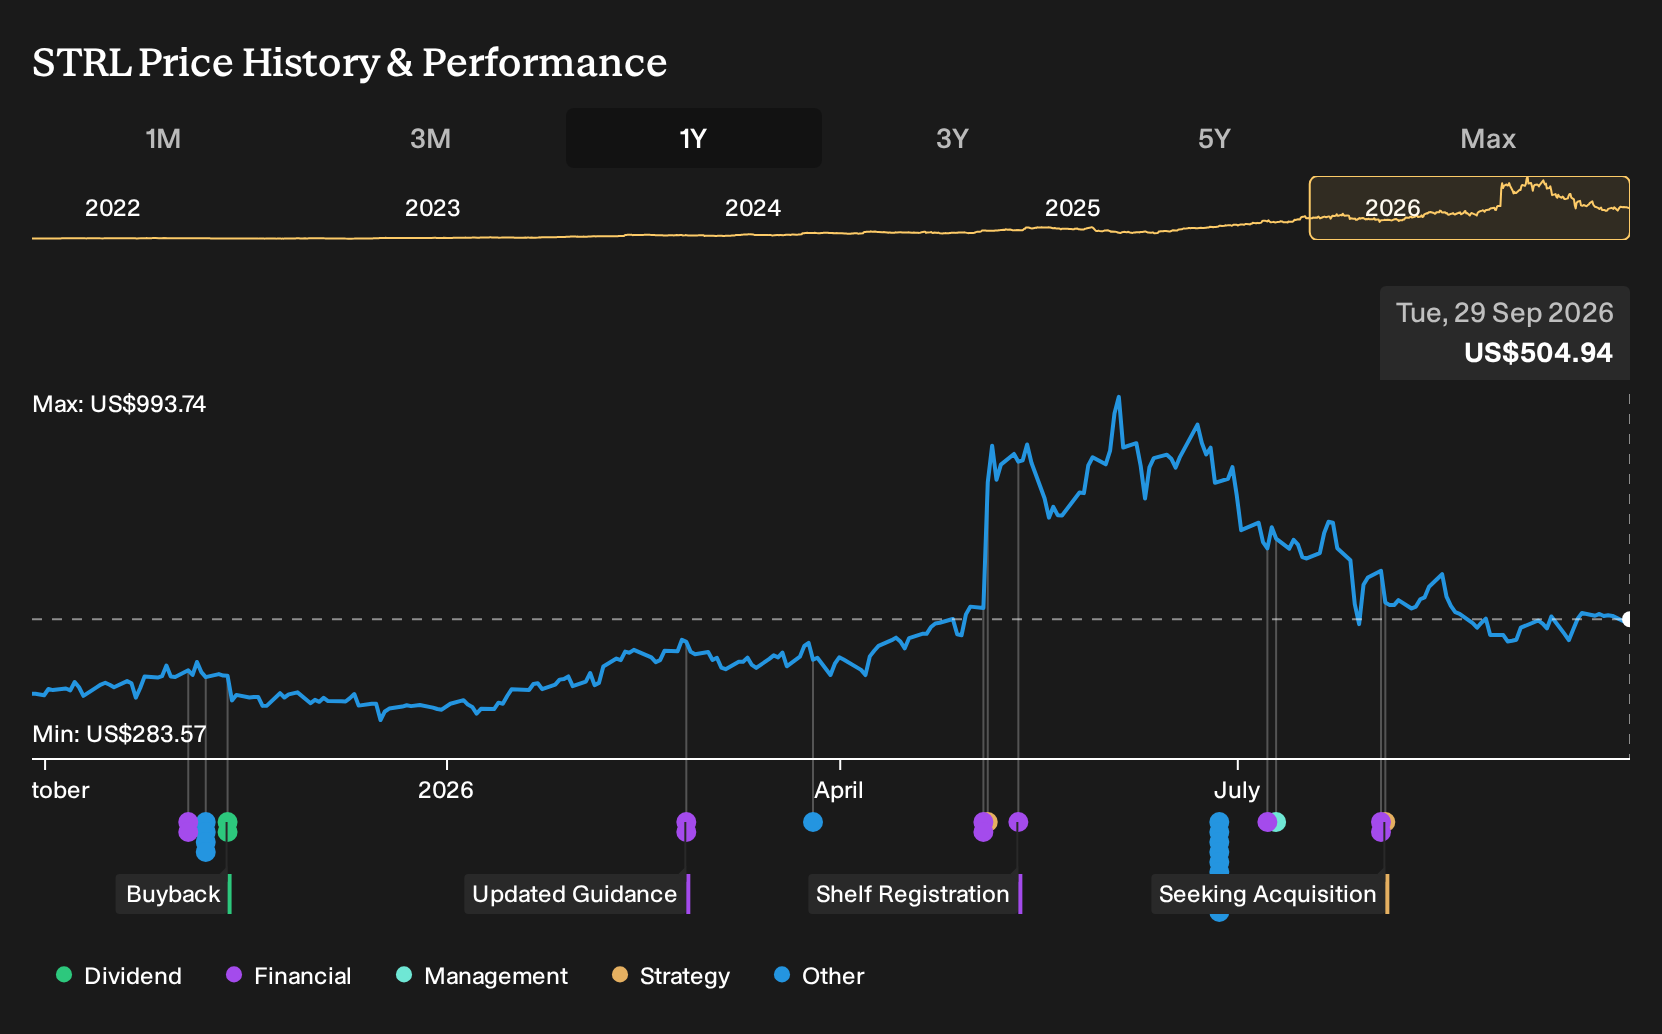Toggle the Financial legend filter
The height and width of the screenshot is (1034, 1662).
(288, 976)
